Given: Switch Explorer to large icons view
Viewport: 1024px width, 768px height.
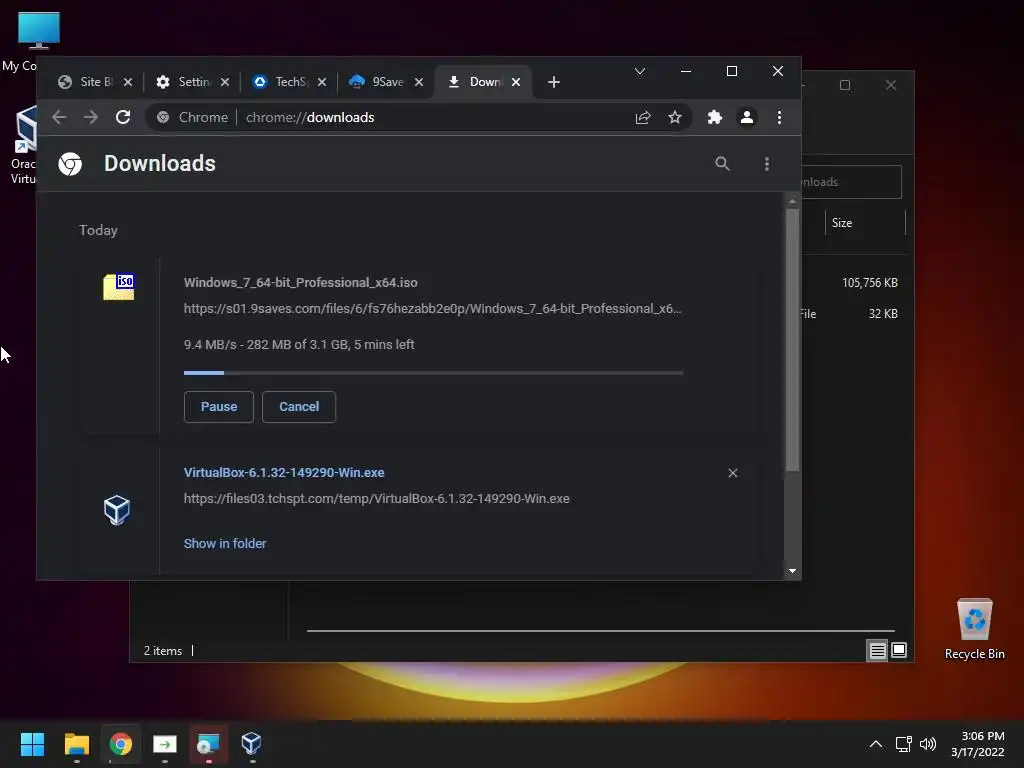Looking at the screenshot, I should 899,650.
